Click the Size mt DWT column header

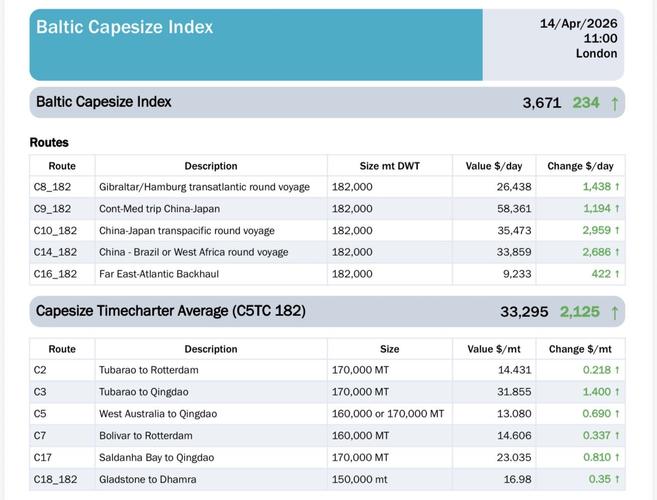(389, 166)
